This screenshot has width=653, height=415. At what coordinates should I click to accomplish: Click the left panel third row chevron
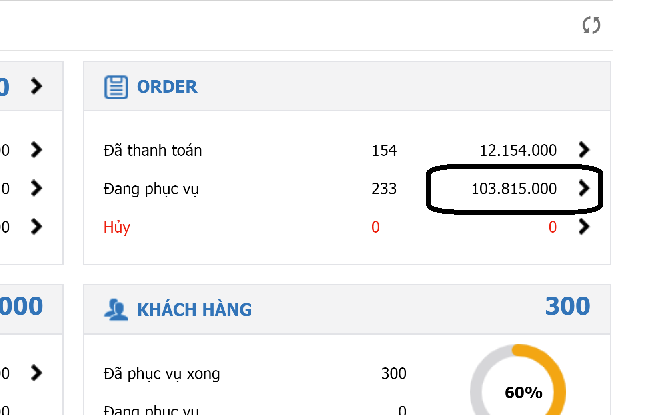pyautogui.click(x=36, y=226)
